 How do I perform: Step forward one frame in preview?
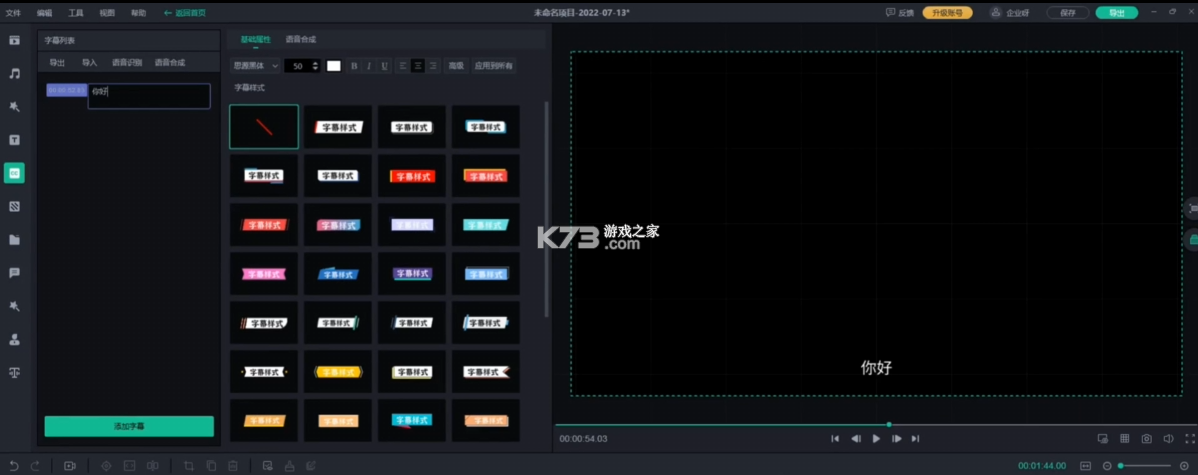click(897, 438)
